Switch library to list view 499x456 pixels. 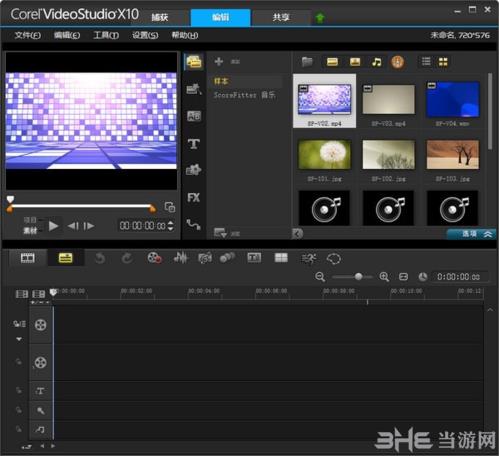[426, 62]
